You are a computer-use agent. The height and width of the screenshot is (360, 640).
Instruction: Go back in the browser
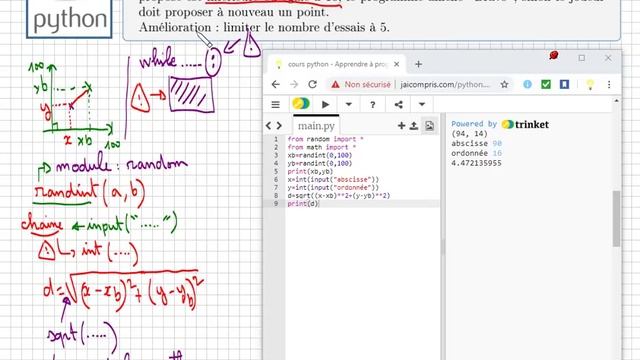(x=276, y=84)
